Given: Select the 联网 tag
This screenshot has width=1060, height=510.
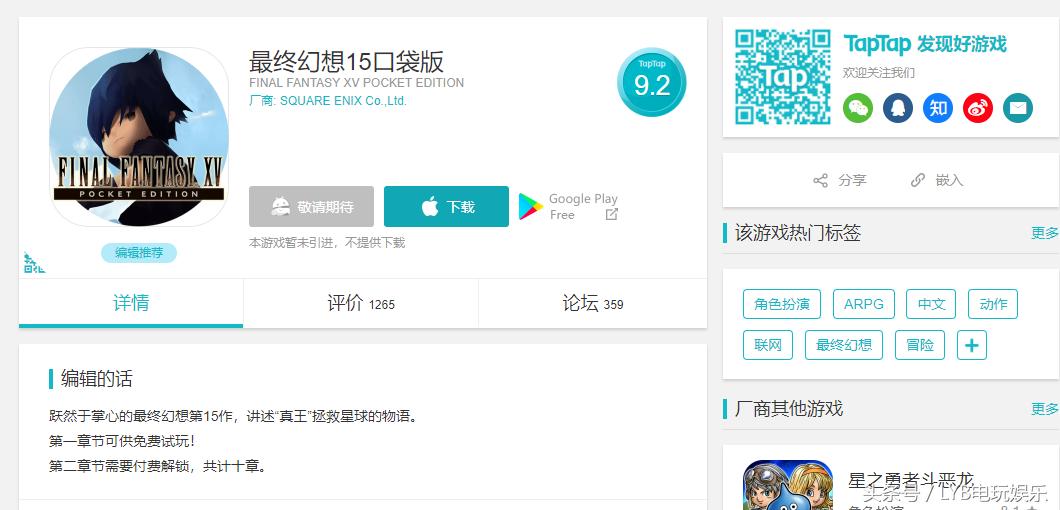Looking at the screenshot, I should click(767, 345).
